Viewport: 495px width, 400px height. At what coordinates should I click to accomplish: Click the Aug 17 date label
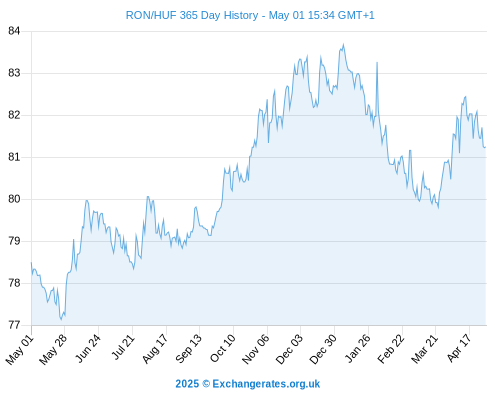coord(155,349)
